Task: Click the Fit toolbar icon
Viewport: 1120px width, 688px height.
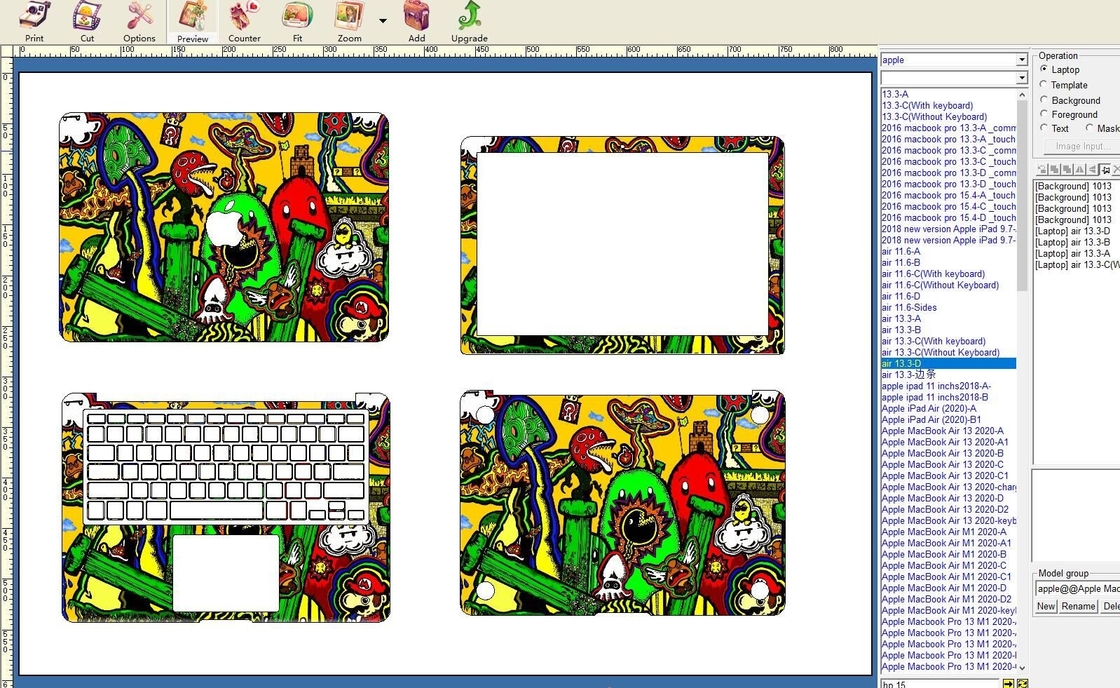Action: click(x=297, y=21)
